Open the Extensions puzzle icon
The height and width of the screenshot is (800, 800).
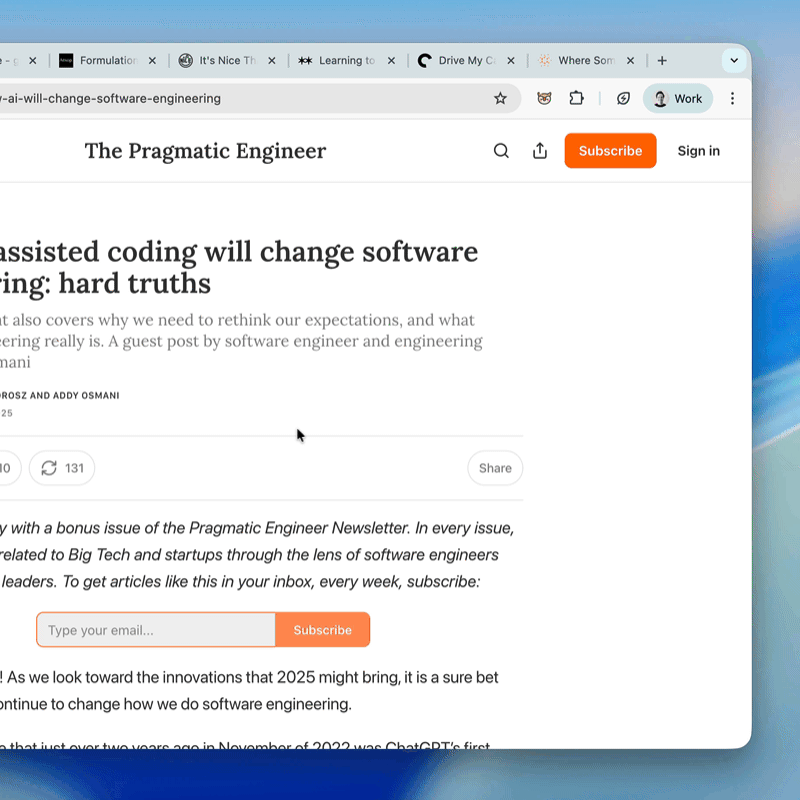coord(576,98)
